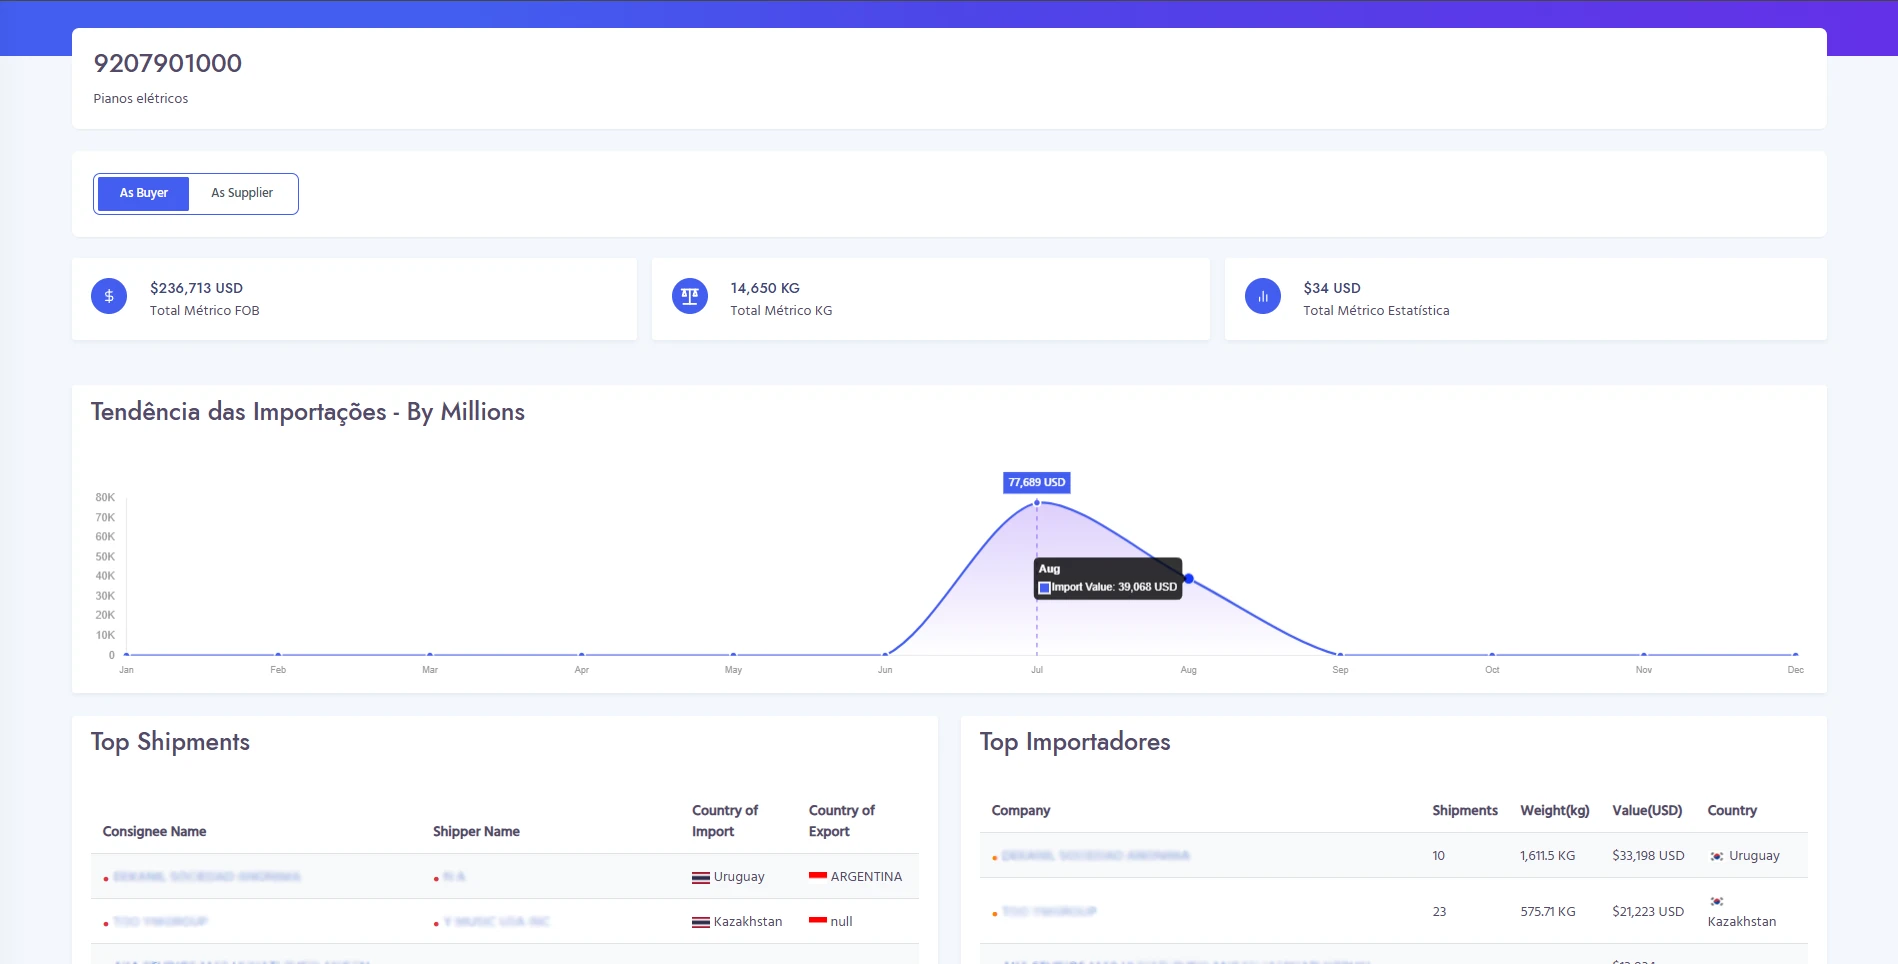Image resolution: width=1898 pixels, height=964 pixels.
Task: Click the flag icon beside Uruguay in Top Importadores
Action: [1716, 856]
